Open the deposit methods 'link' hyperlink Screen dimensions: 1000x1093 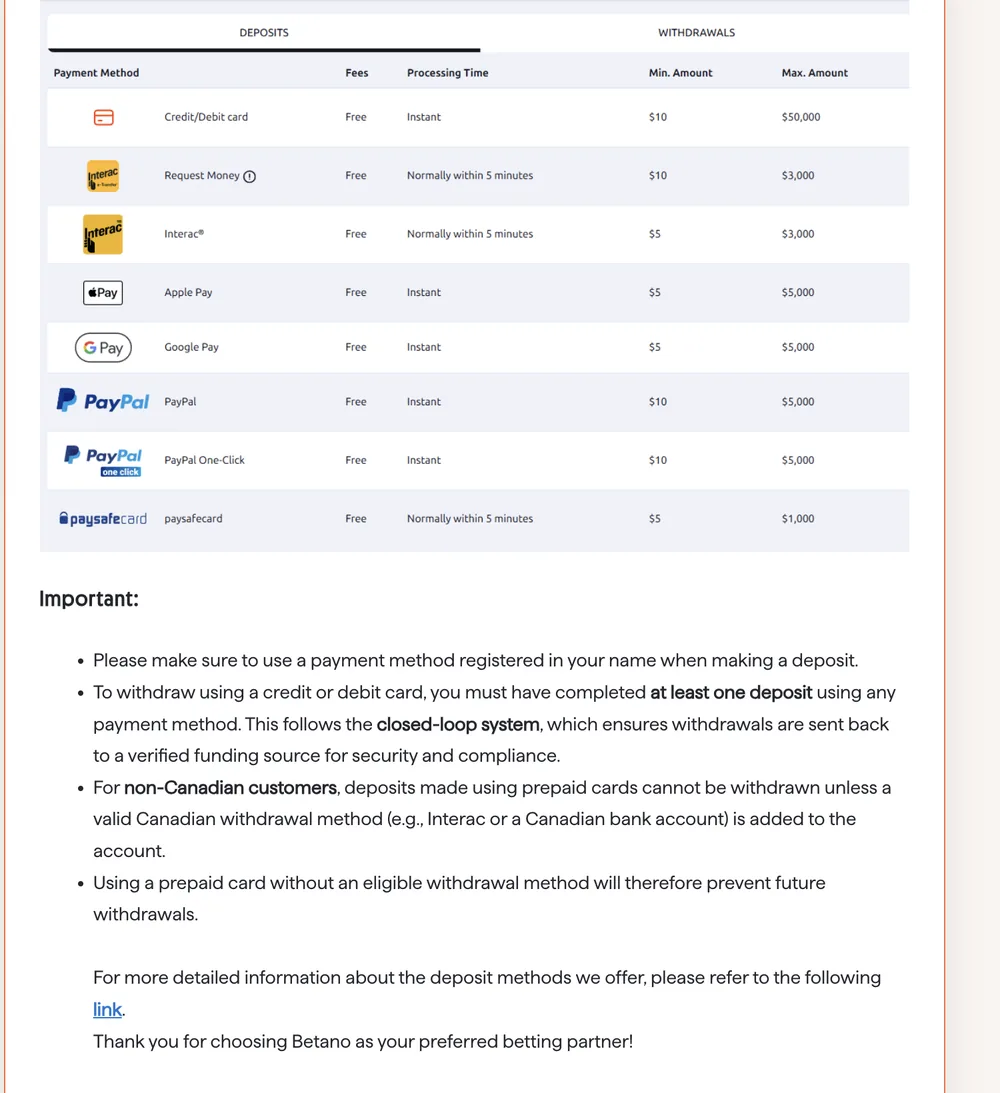pyautogui.click(x=107, y=1009)
